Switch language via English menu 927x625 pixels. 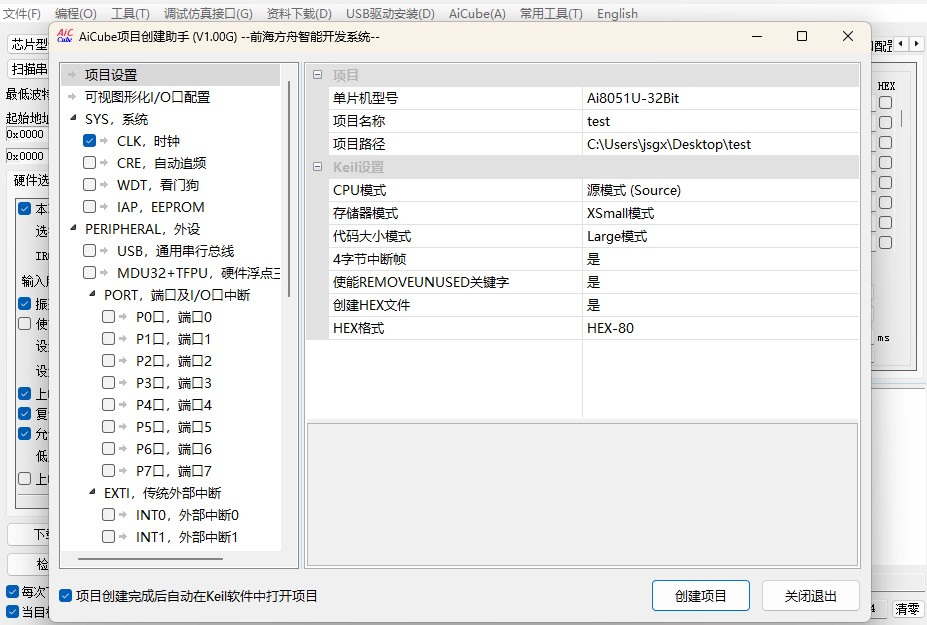point(617,14)
